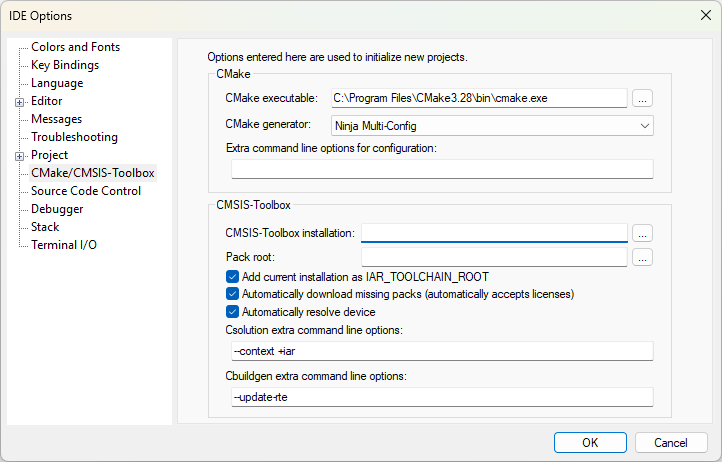Open the Terminal I/O options page
Image resolution: width=722 pixels, height=462 pixels.
click(63, 245)
